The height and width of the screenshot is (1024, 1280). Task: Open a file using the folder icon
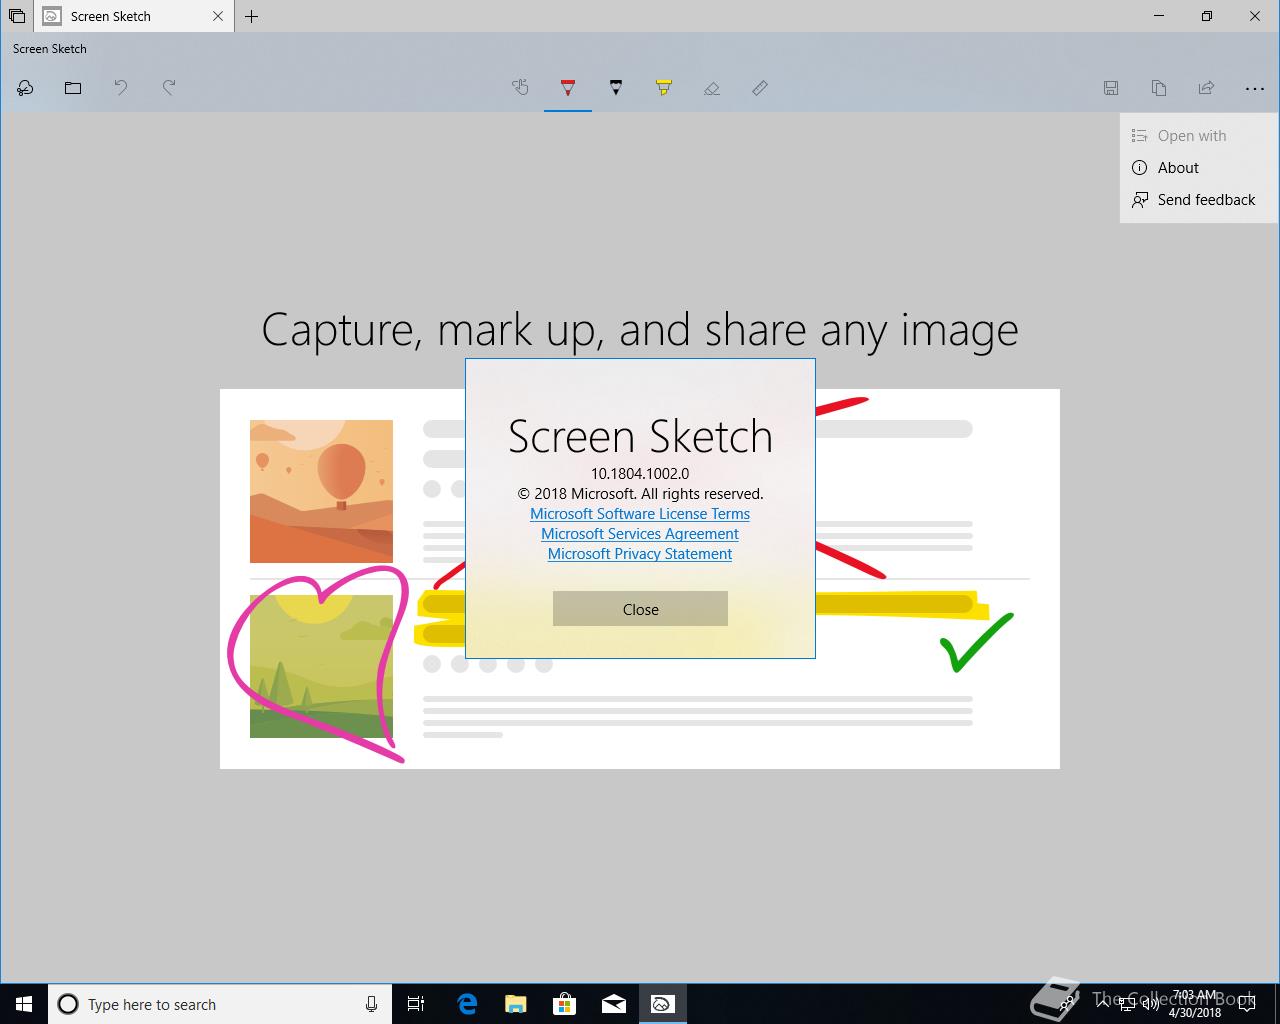(x=73, y=88)
